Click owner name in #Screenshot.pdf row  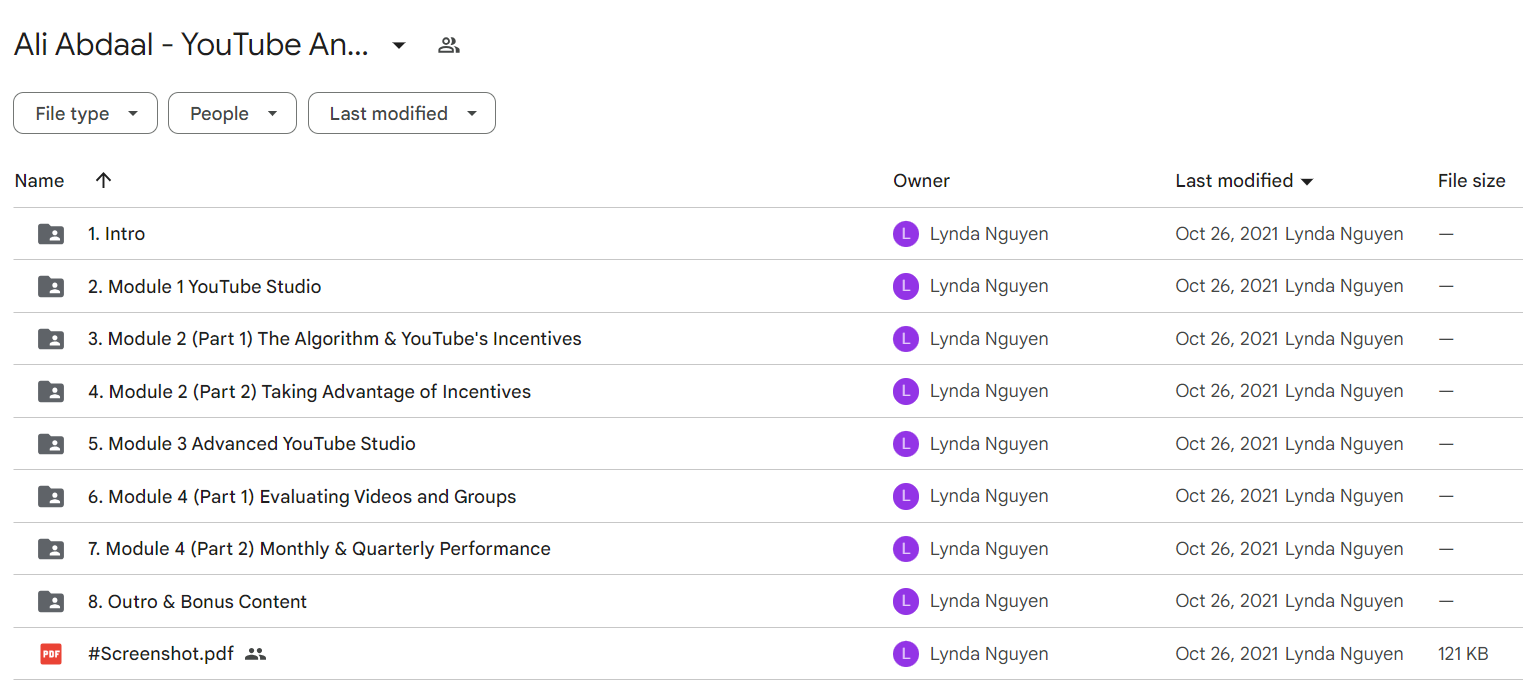989,654
